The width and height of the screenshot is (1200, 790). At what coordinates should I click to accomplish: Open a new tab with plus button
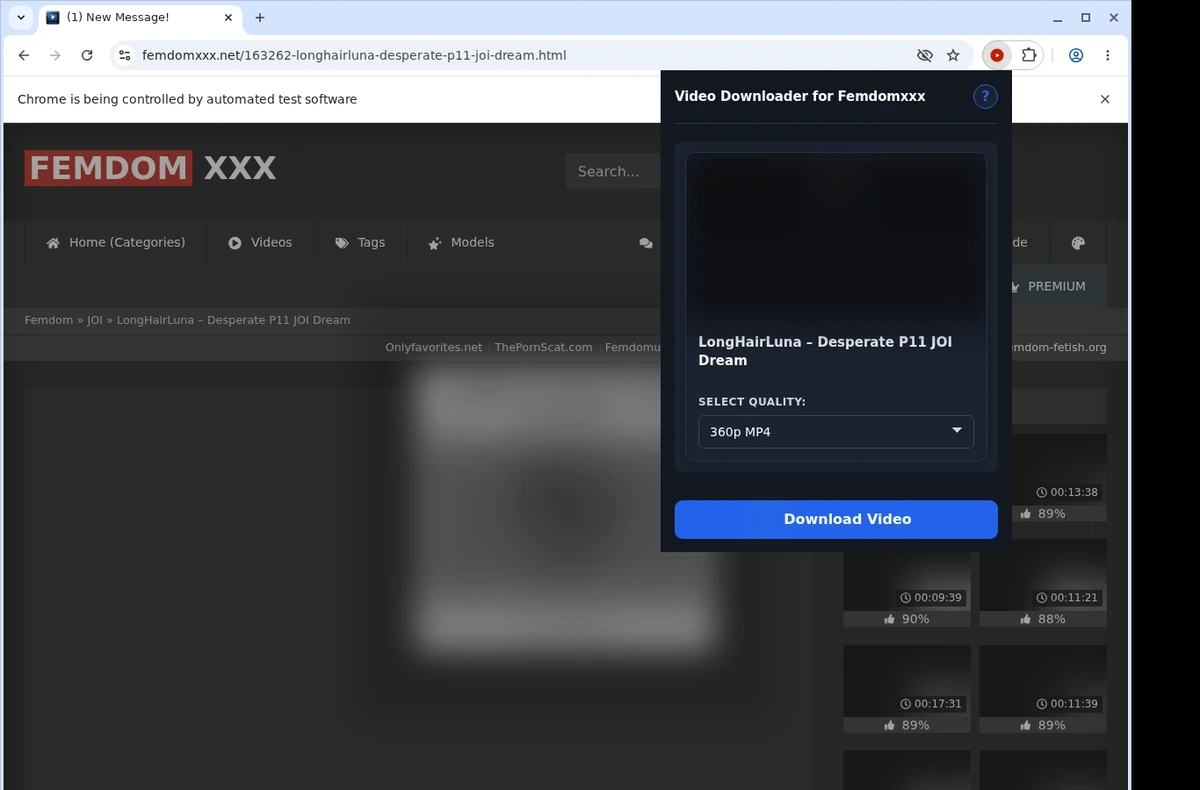(260, 18)
